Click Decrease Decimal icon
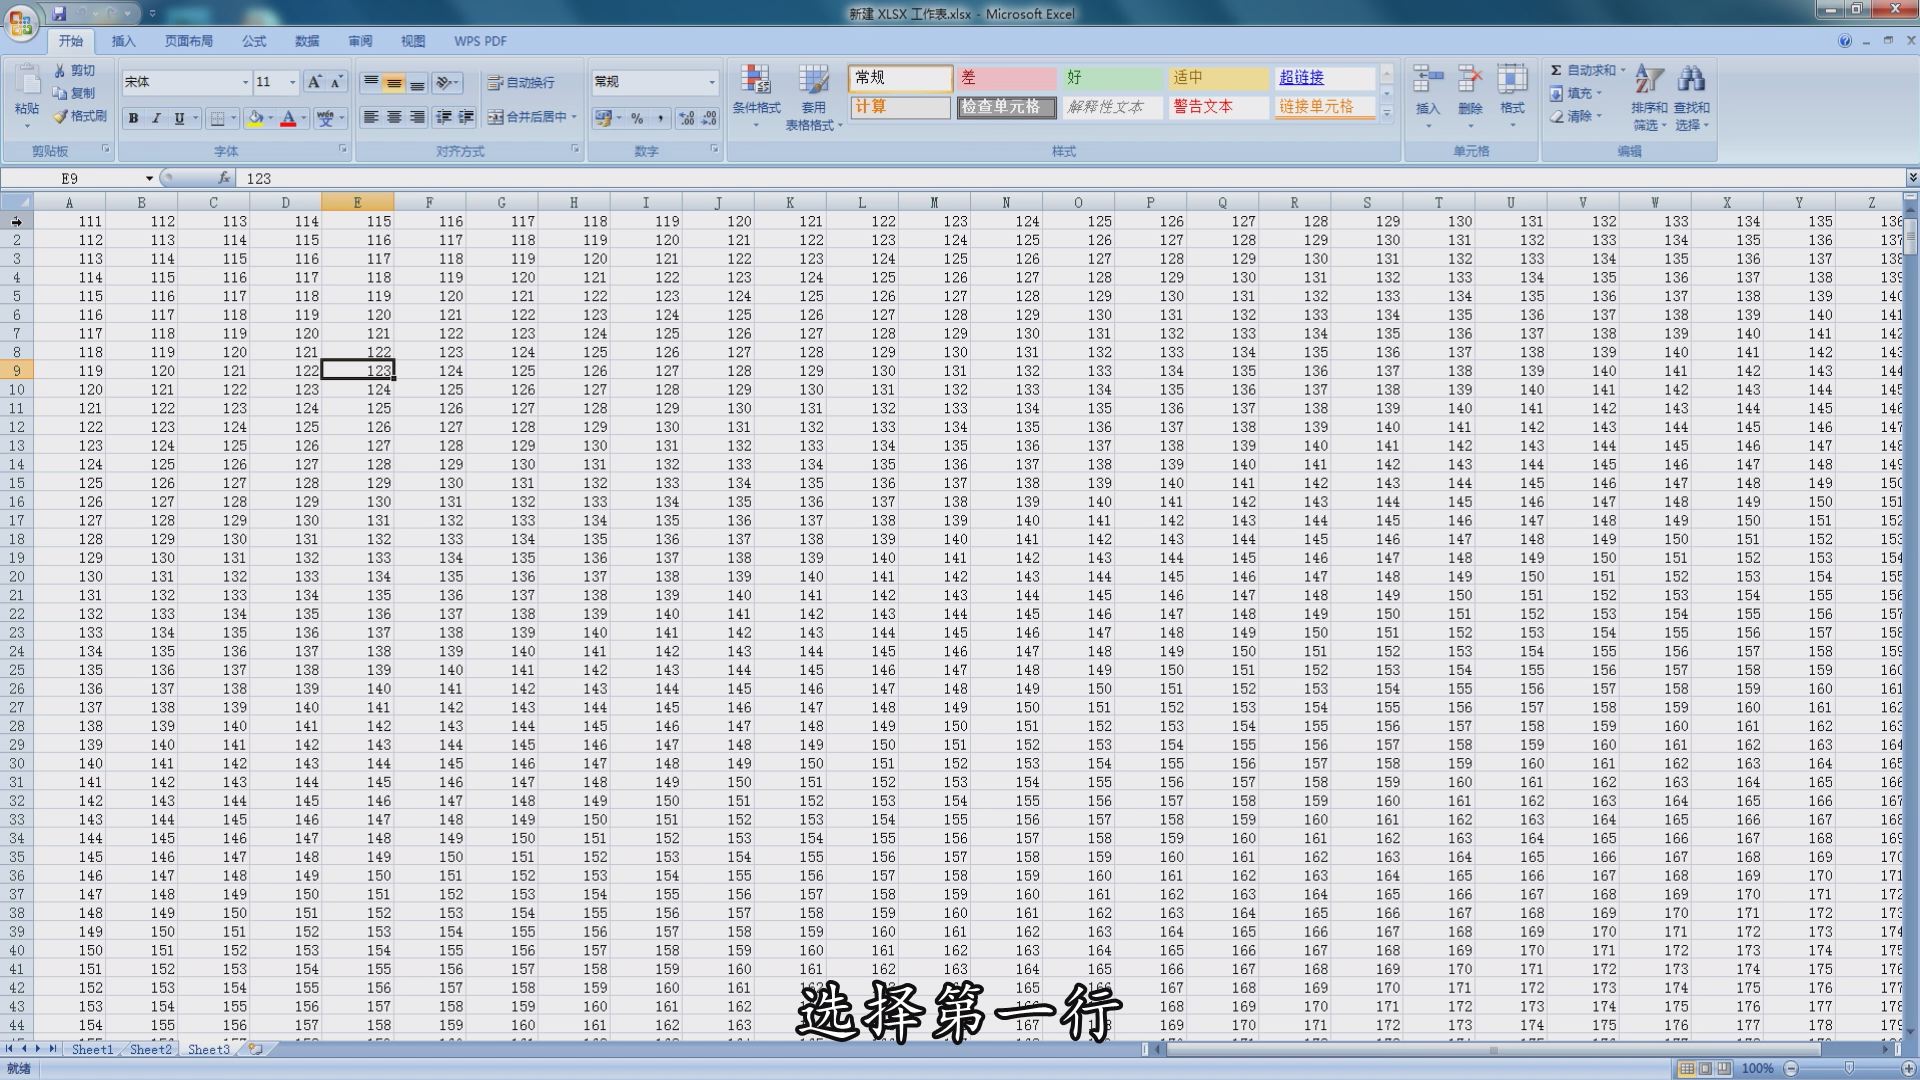Screen dimensions: 1920x1080 (x=709, y=118)
